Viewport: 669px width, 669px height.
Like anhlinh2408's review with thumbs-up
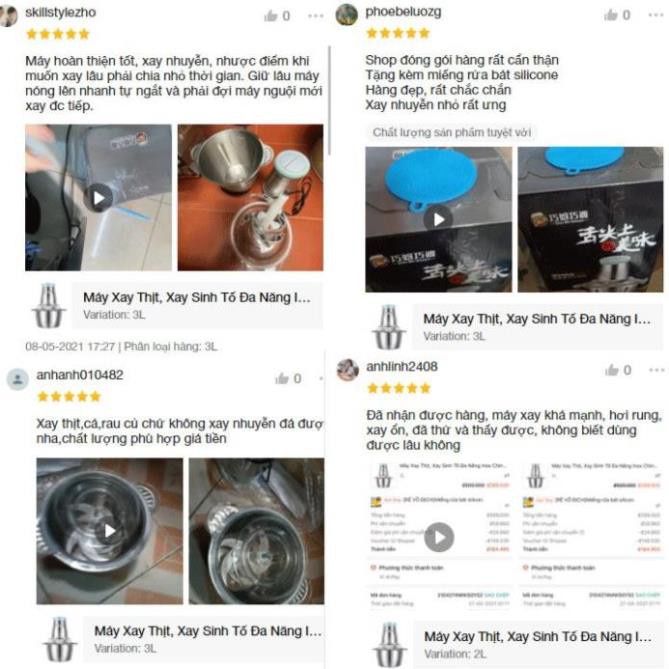pos(612,370)
